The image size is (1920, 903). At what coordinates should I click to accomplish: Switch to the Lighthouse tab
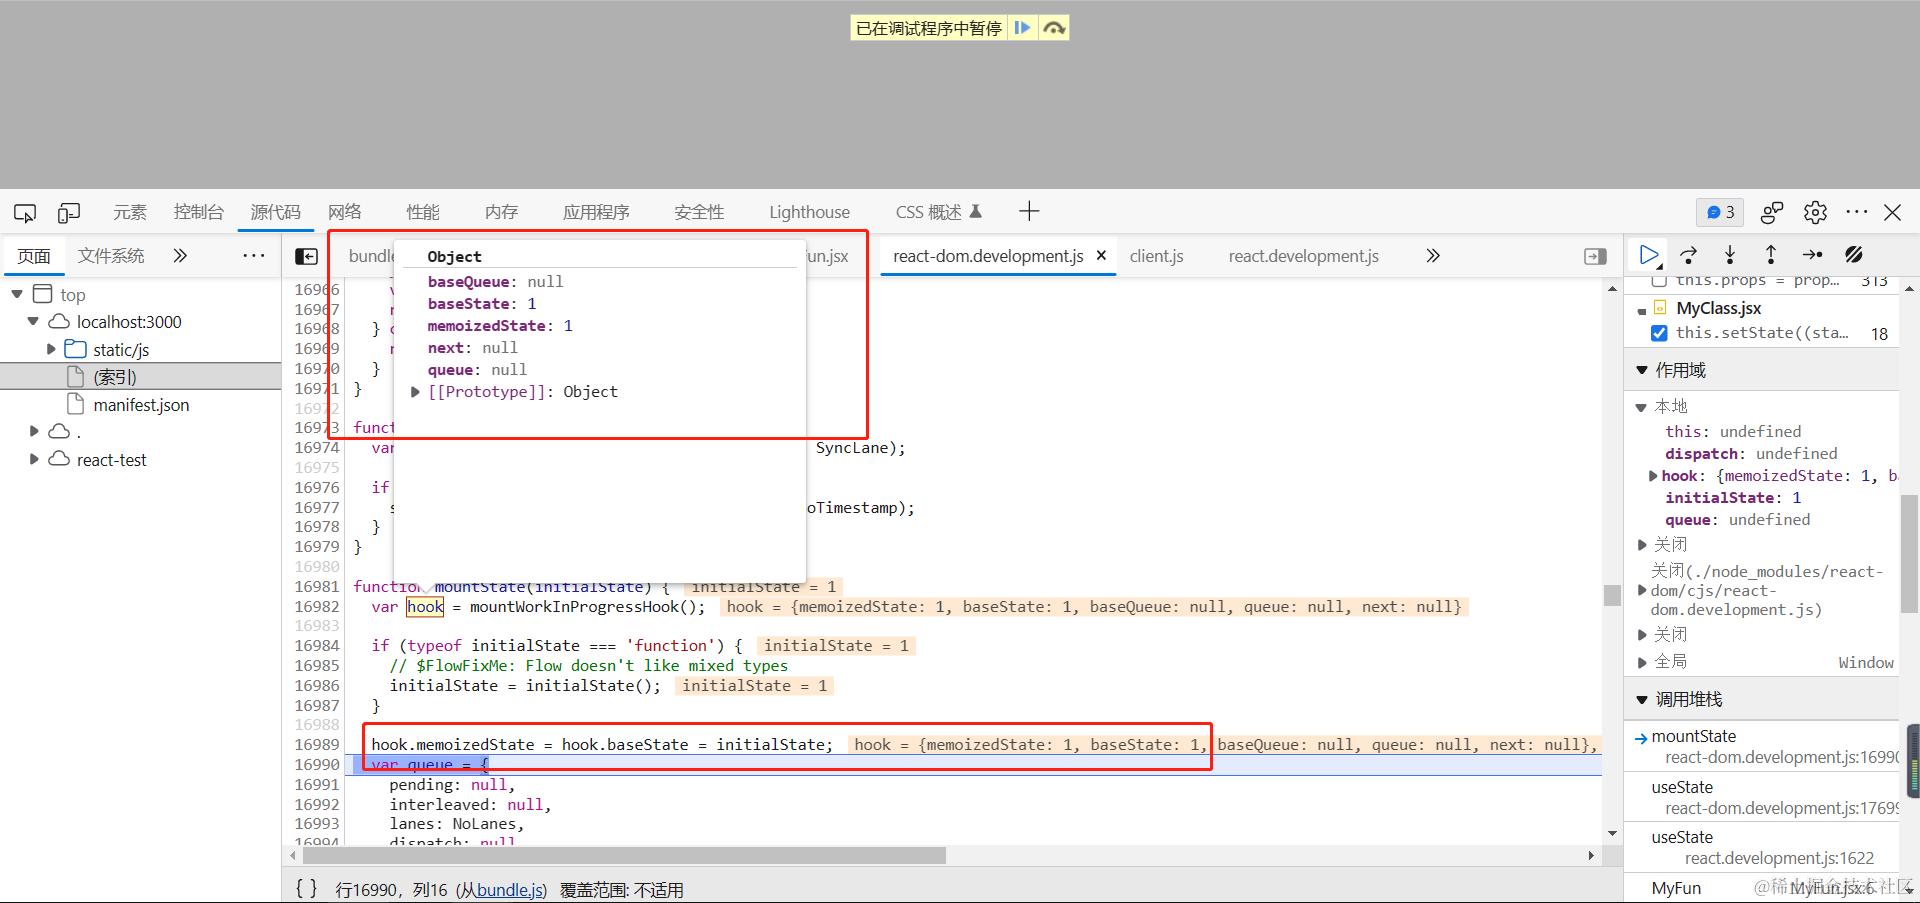coord(809,212)
